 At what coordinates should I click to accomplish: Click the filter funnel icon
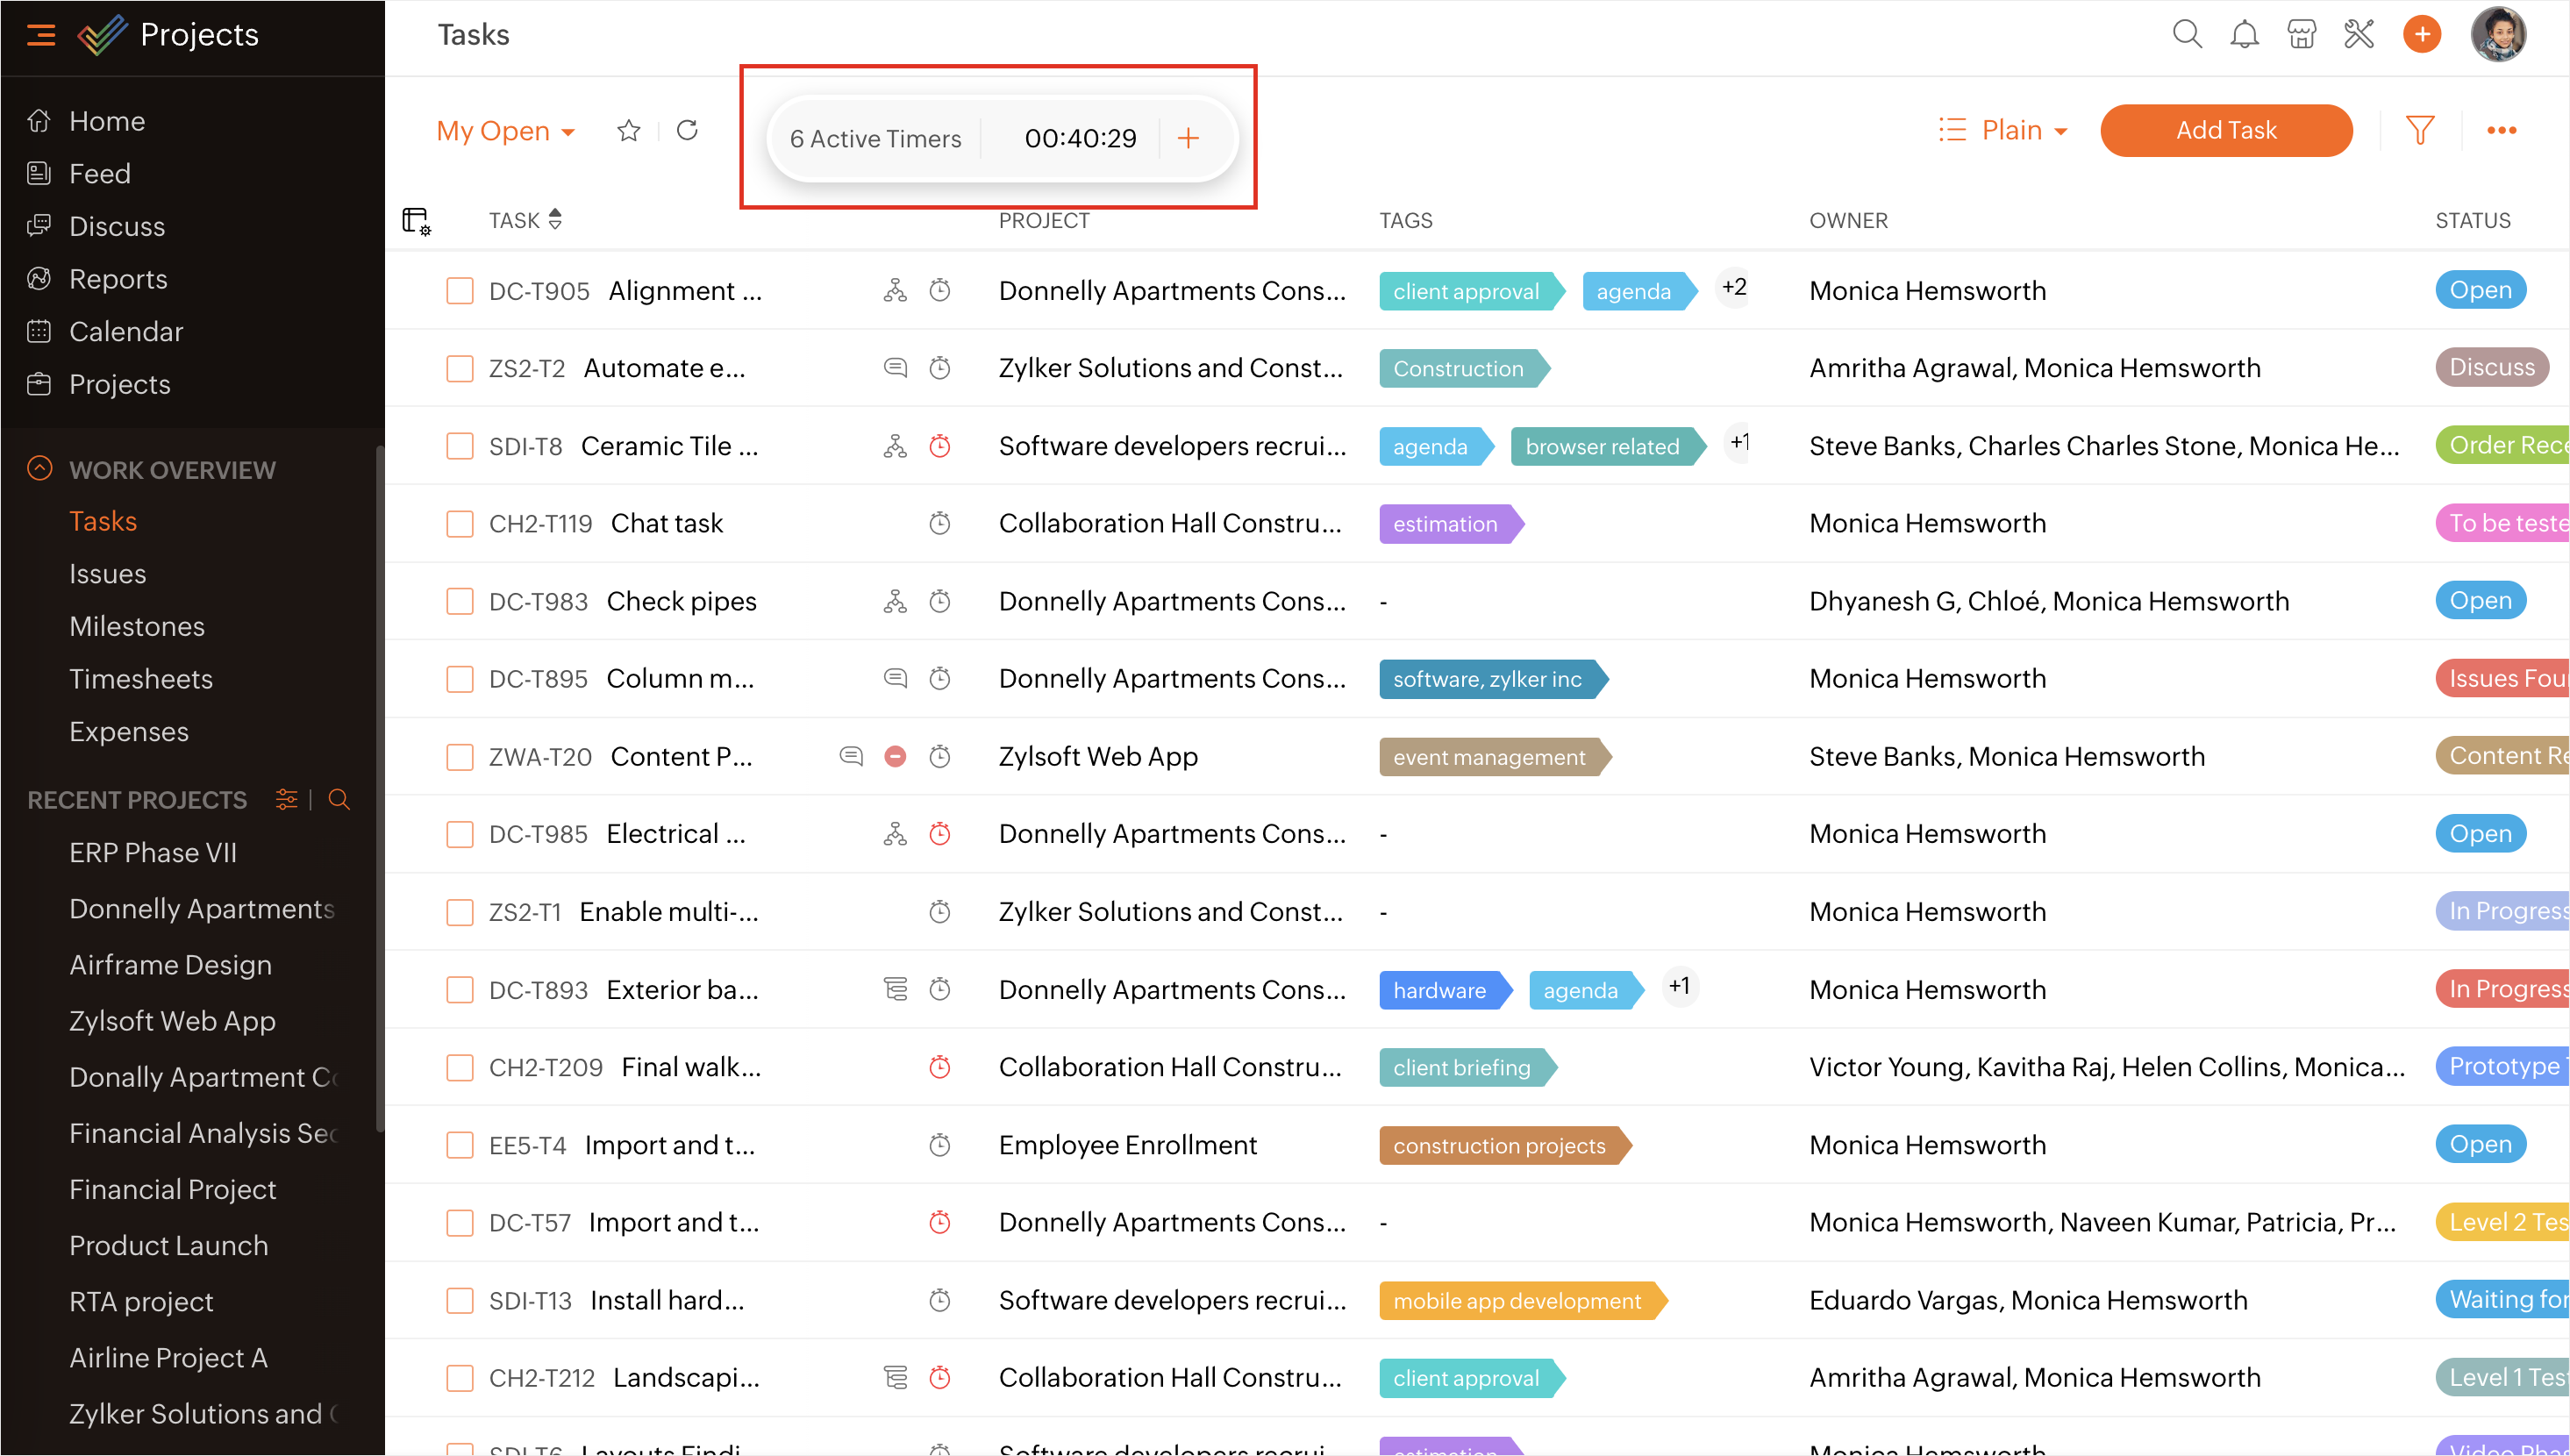[2420, 130]
